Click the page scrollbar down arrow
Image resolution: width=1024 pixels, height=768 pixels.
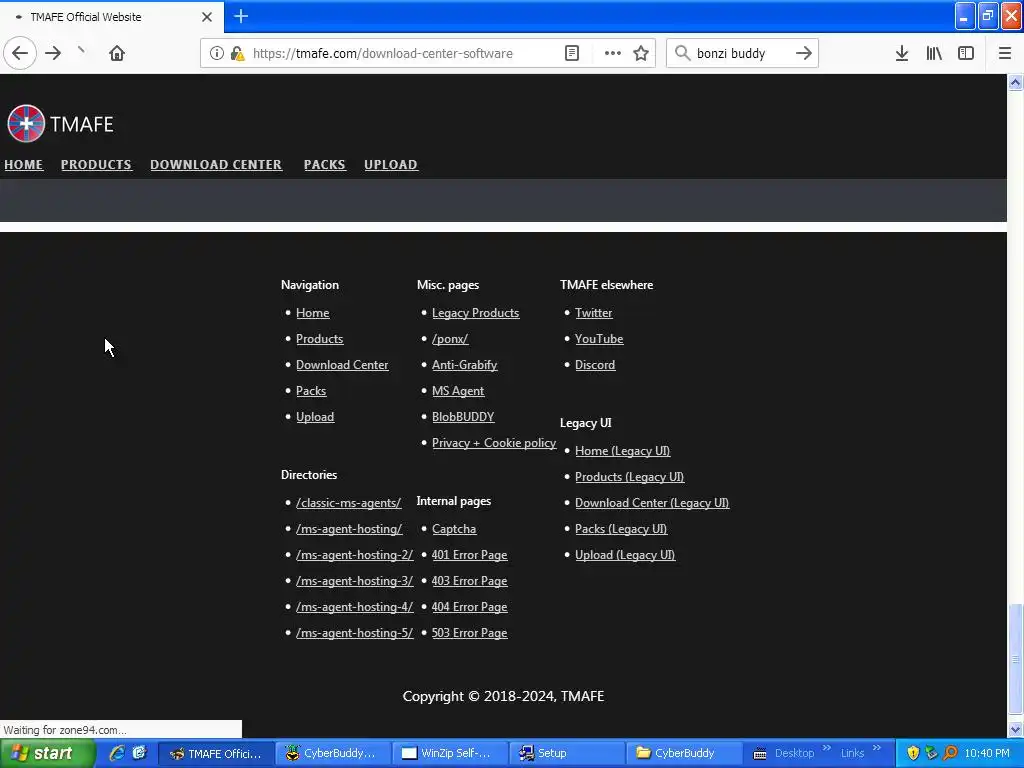click(x=1015, y=729)
